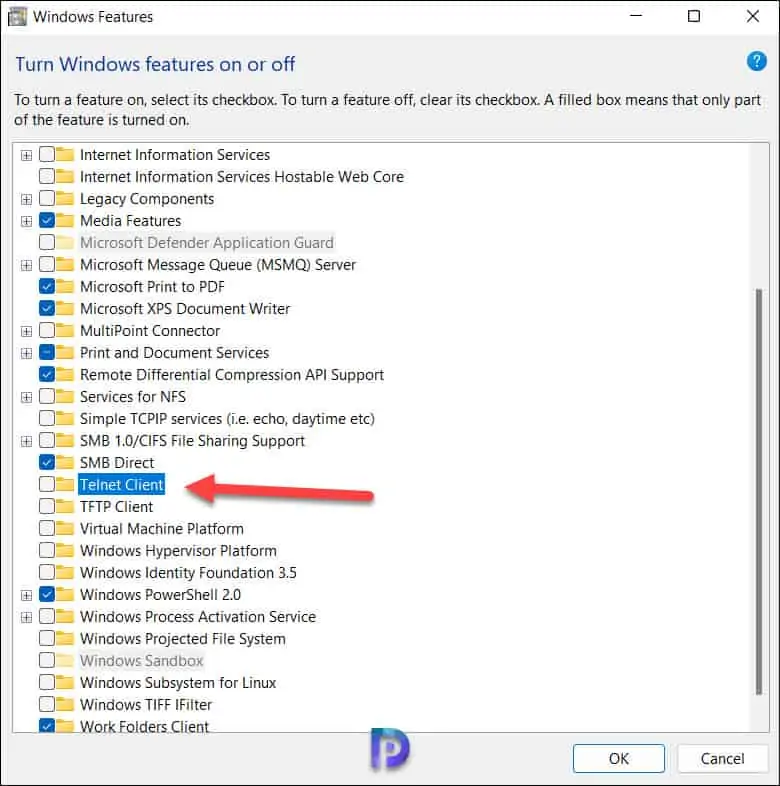Uncheck Microsoft XPS Document Writer checkbox
Viewport: 780px width, 786px height.
[x=47, y=308]
